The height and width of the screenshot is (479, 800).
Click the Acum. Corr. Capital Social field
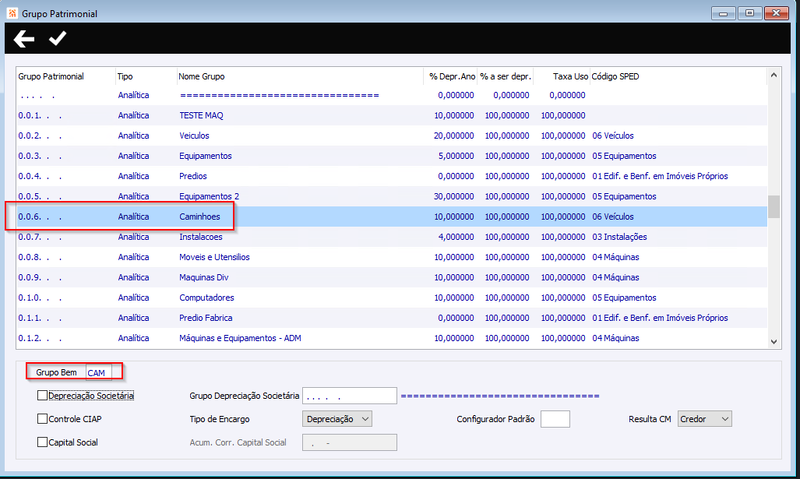(x=349, y=443)
